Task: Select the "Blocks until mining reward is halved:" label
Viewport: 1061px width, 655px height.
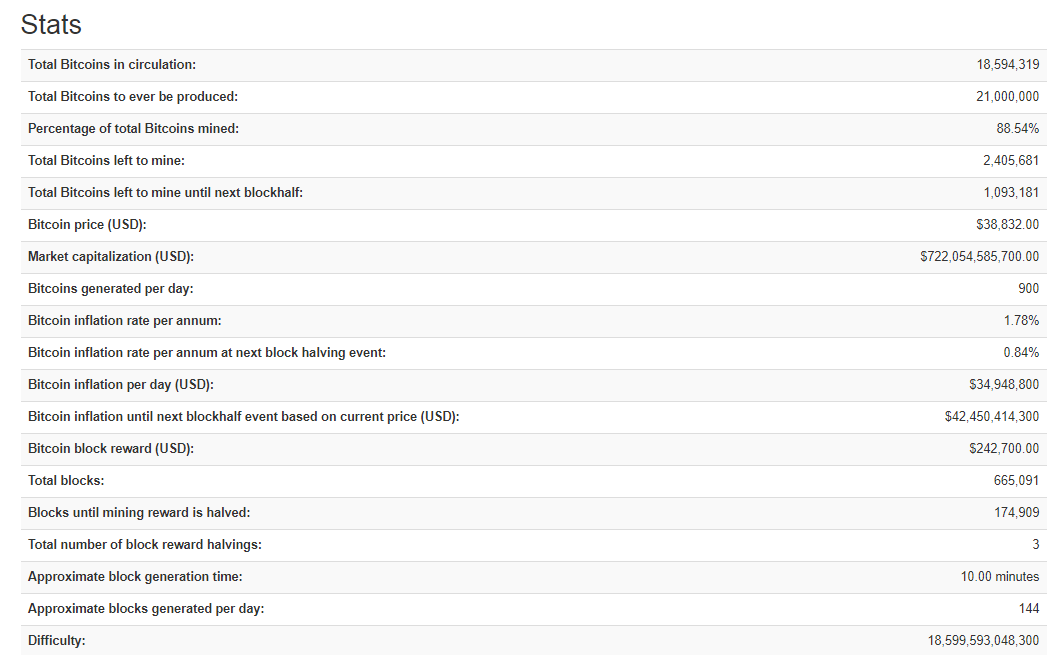Action: point(139,513)
